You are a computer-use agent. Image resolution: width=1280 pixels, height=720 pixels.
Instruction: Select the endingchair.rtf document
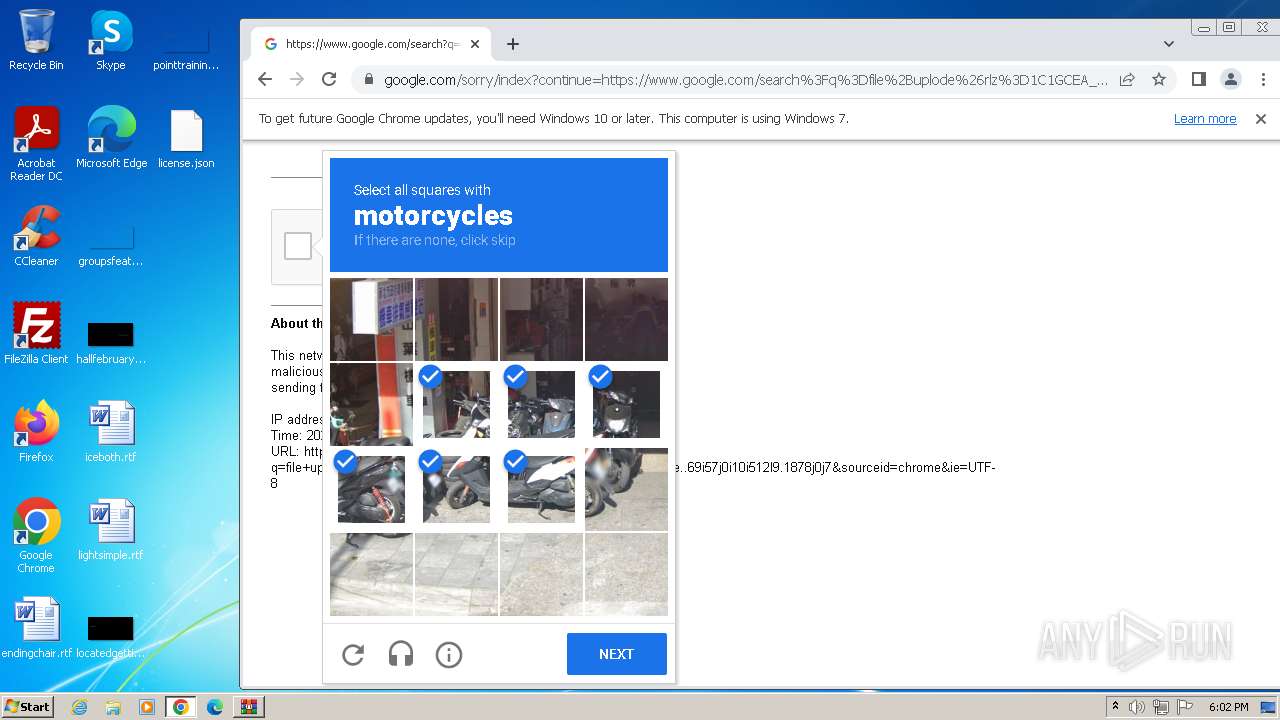pos(36,628)
